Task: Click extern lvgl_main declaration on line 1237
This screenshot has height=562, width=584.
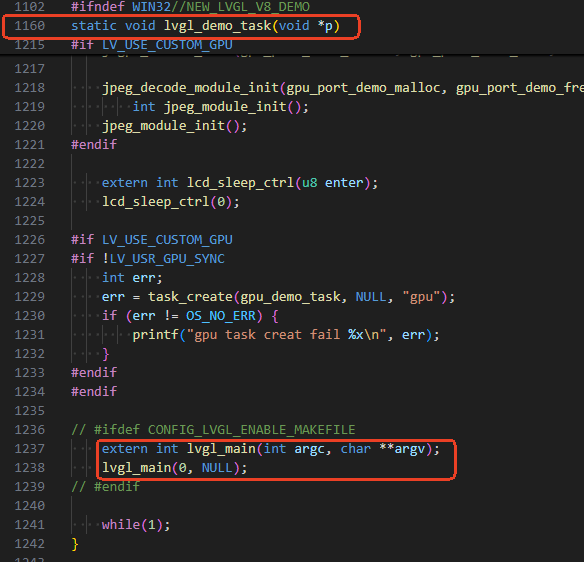Action: (271, 449)
